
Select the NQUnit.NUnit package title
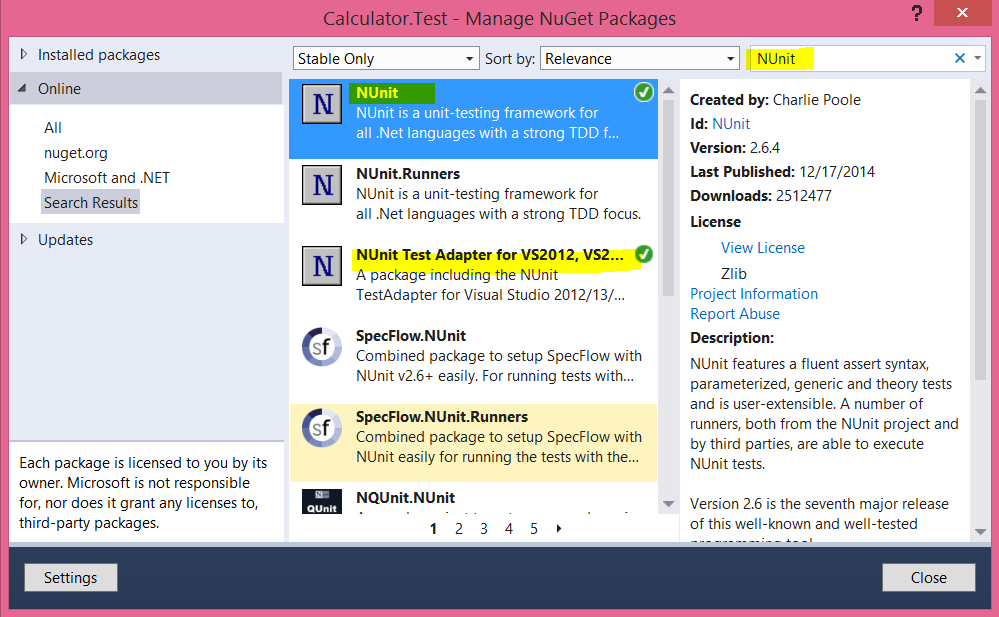coord(405,497)
